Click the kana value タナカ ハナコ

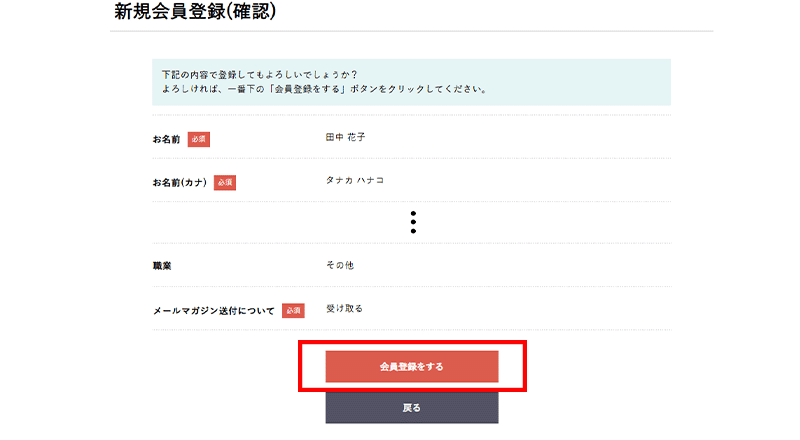click(x=355, y=180)
